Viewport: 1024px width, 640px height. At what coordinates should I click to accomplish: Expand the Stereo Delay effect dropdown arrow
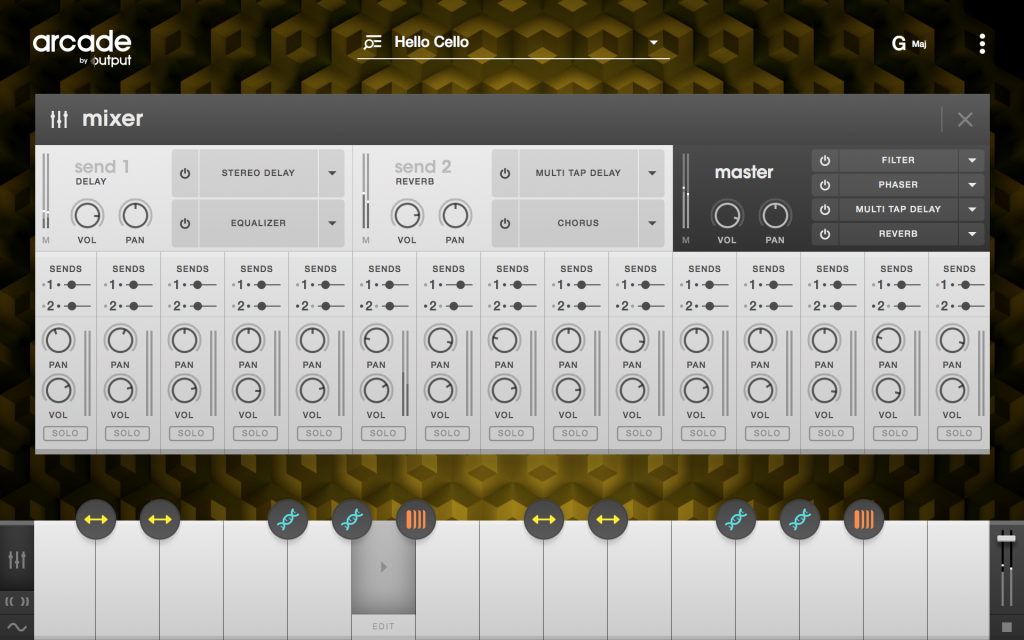click(x=332, y=173)
